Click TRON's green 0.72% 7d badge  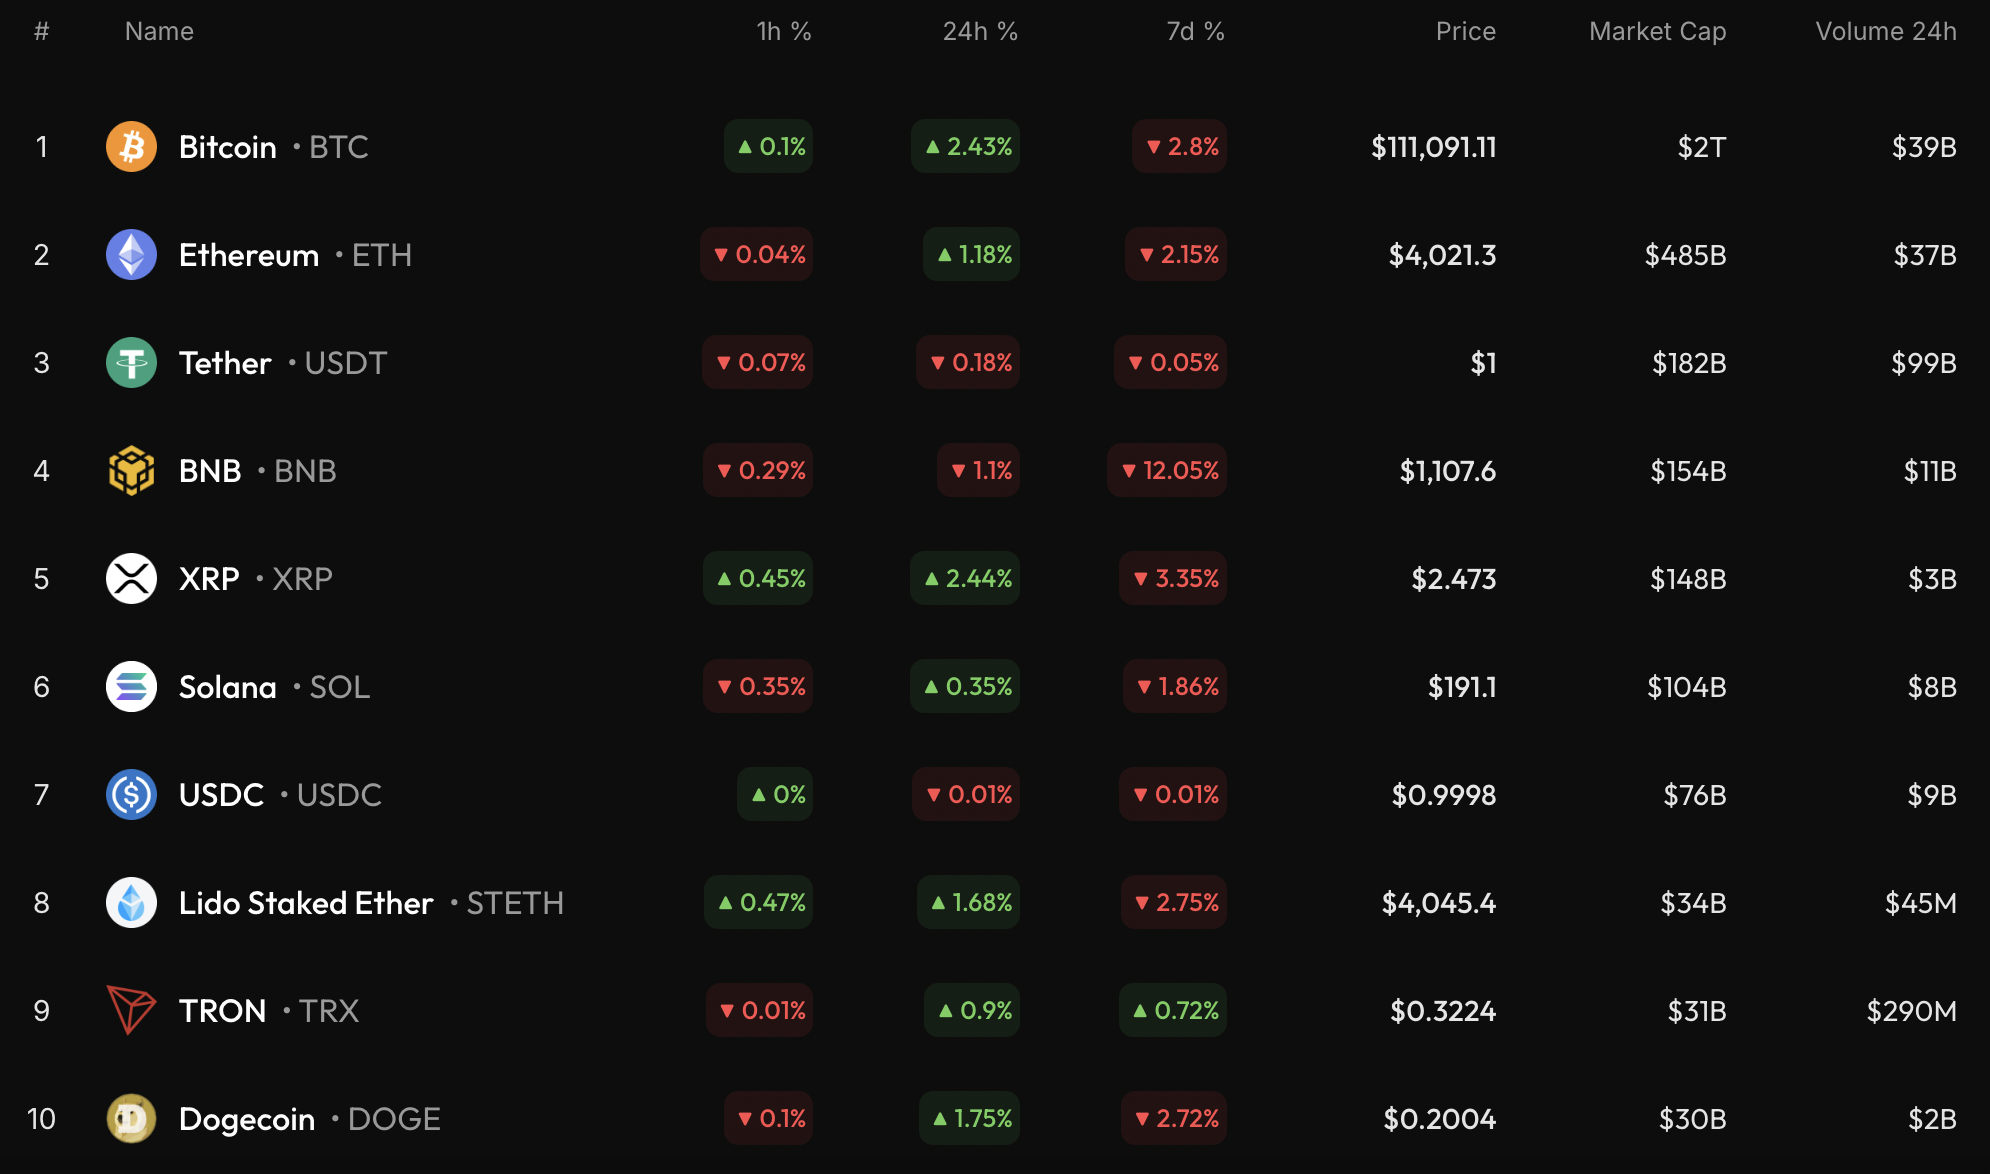coord(1173,1011)
